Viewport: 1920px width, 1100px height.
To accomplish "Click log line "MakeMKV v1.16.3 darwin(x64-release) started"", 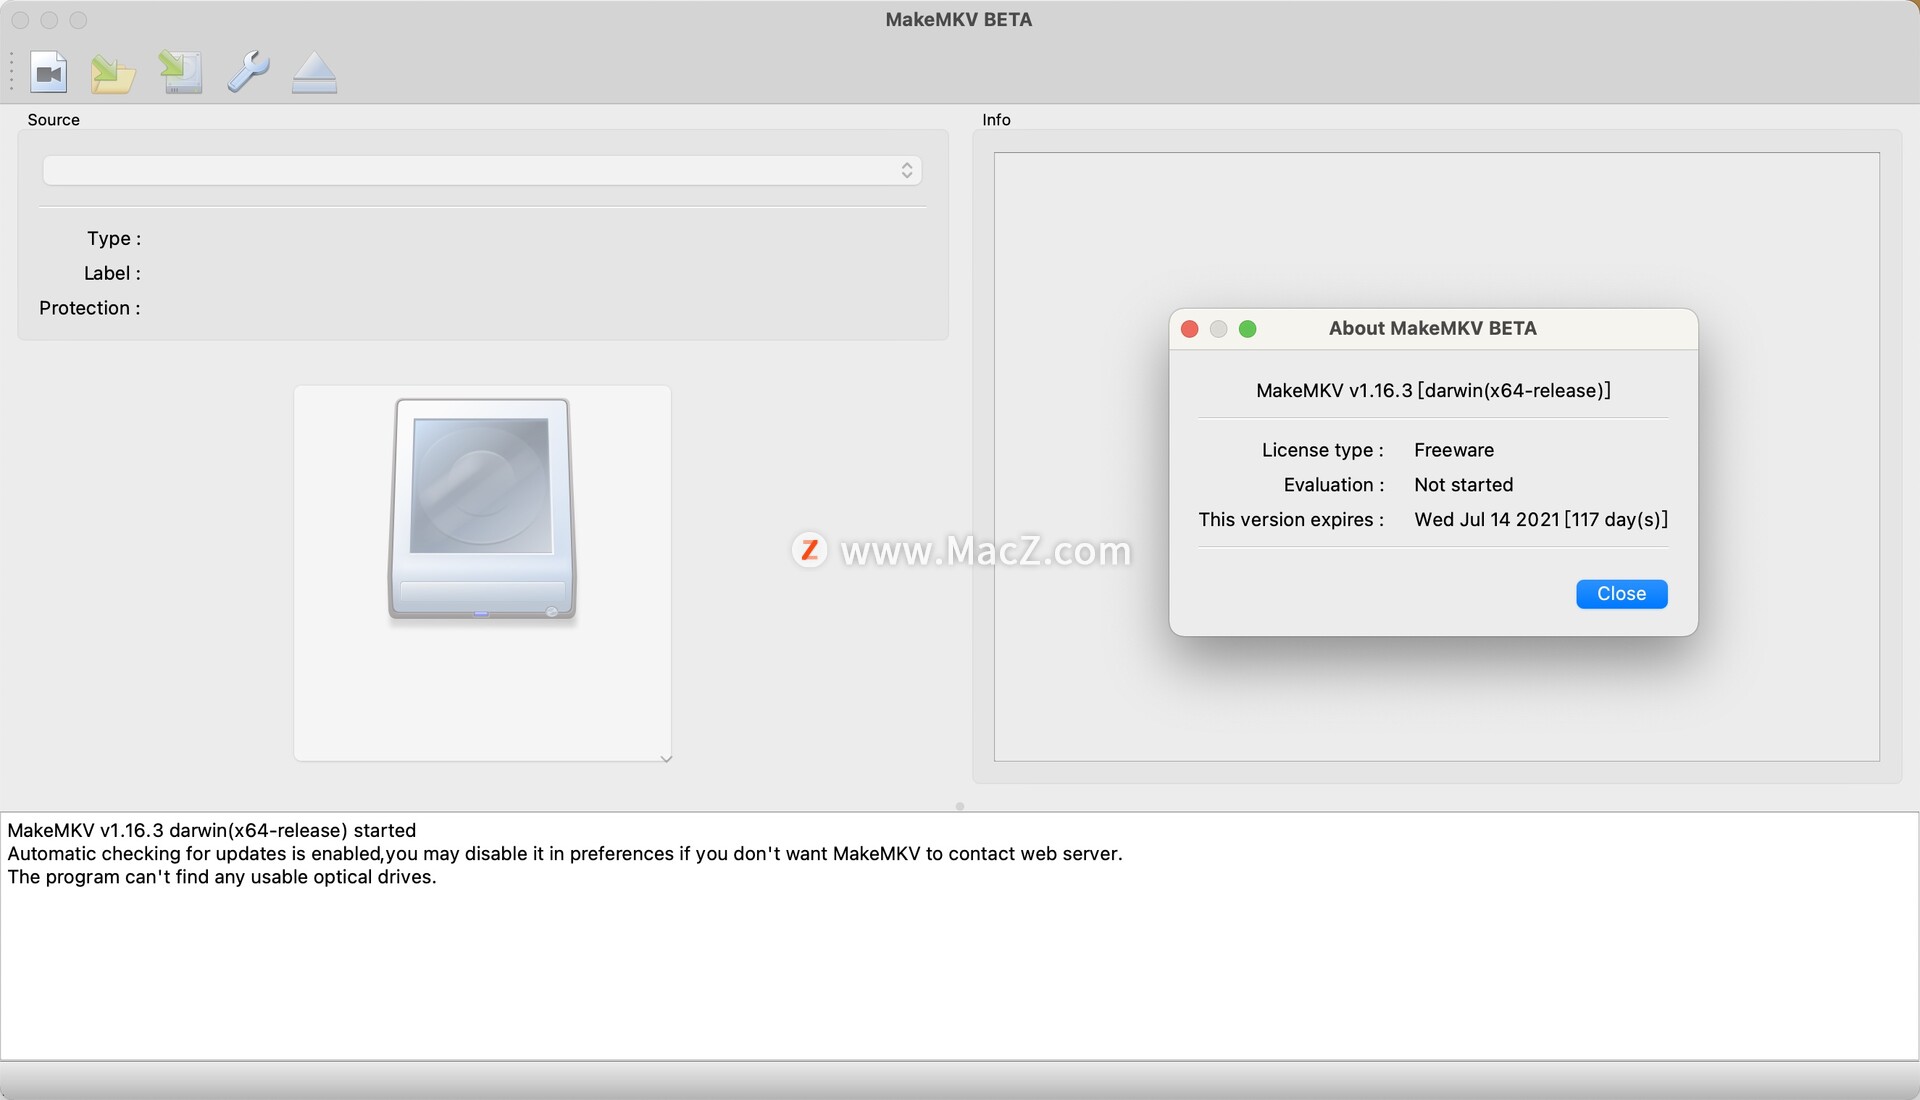I will 212,830.
